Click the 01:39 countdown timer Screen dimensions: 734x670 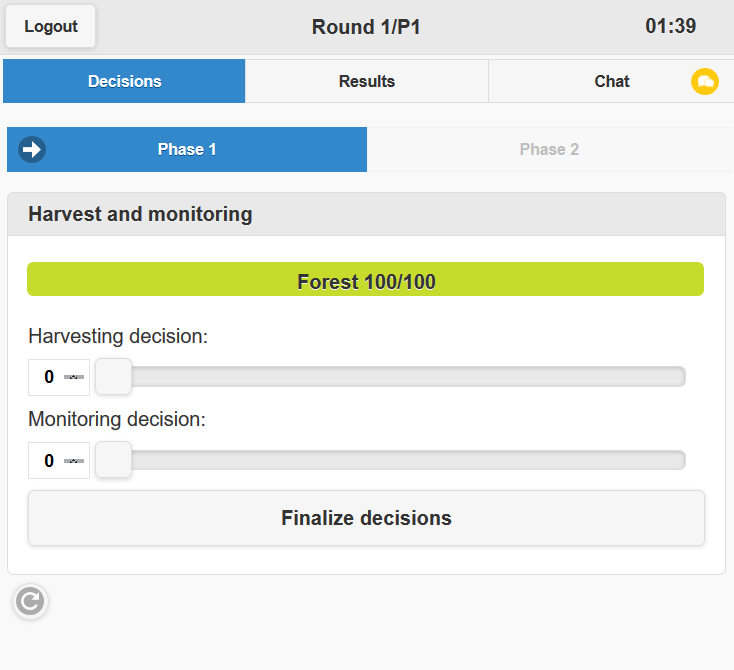click(671, 27)
